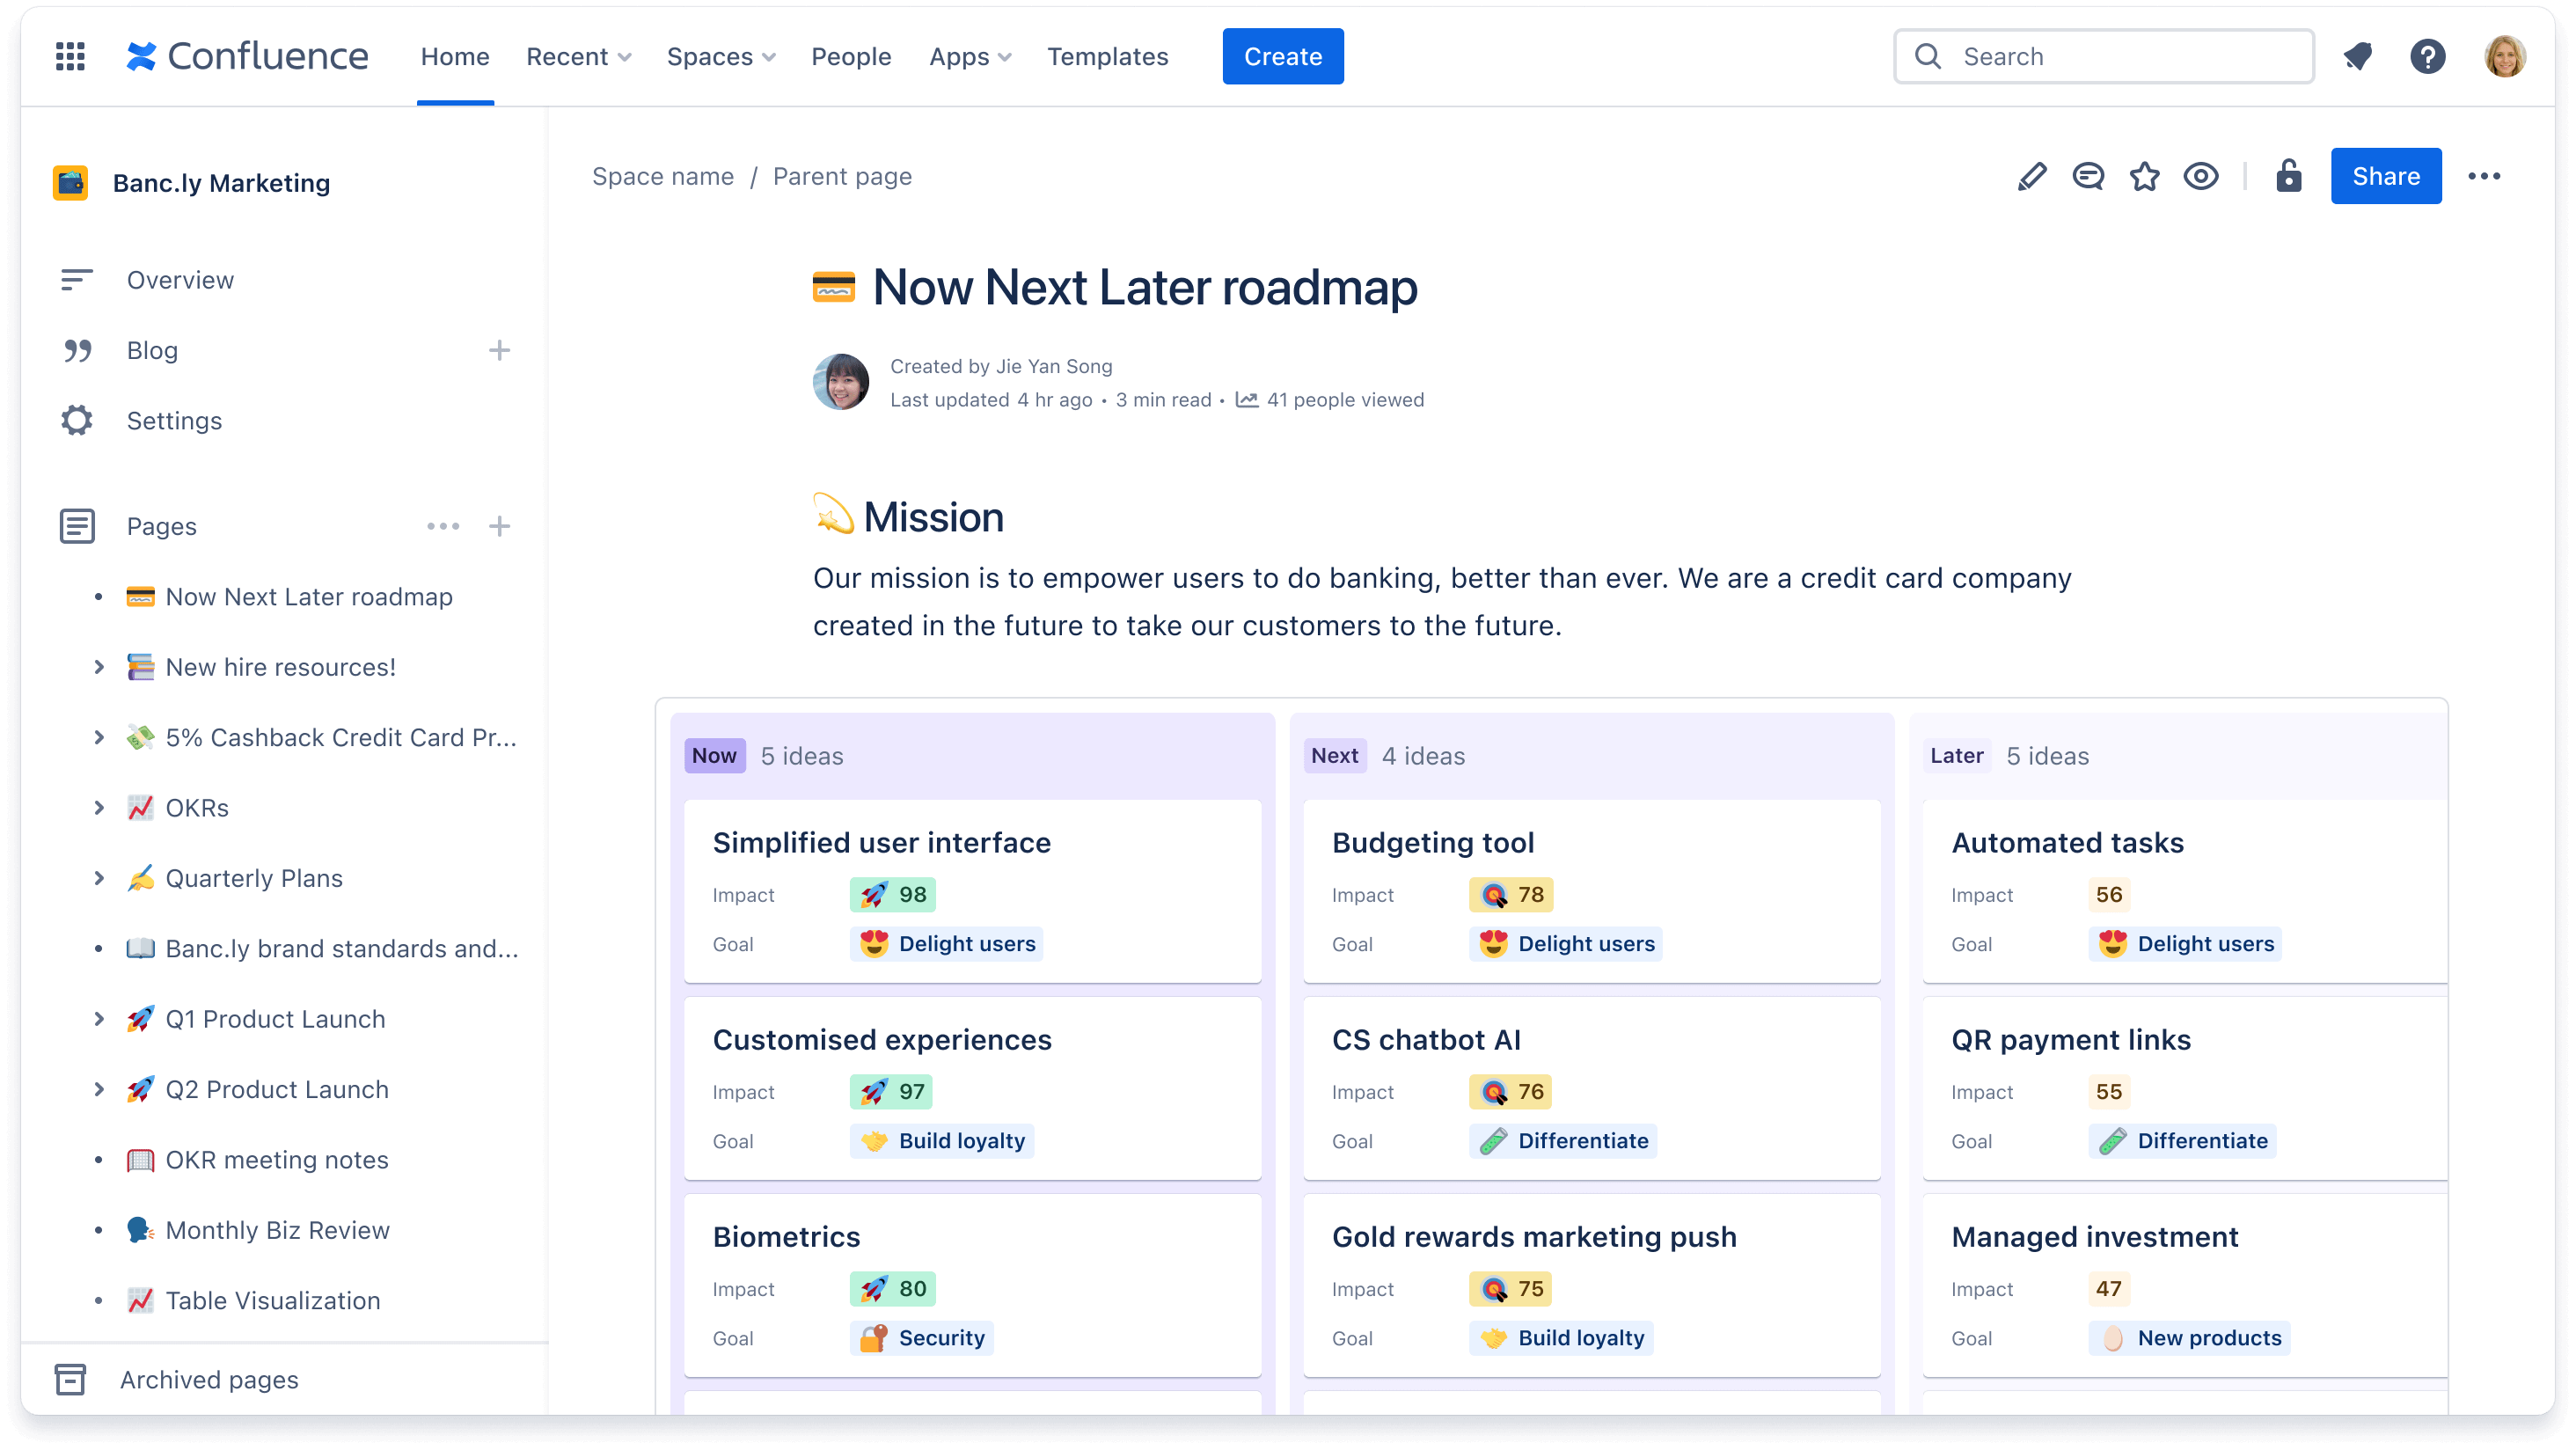The image size is (2576, 1450).
Task: Open the Apps dropdown menu
Action: click(x=968, y=56)
